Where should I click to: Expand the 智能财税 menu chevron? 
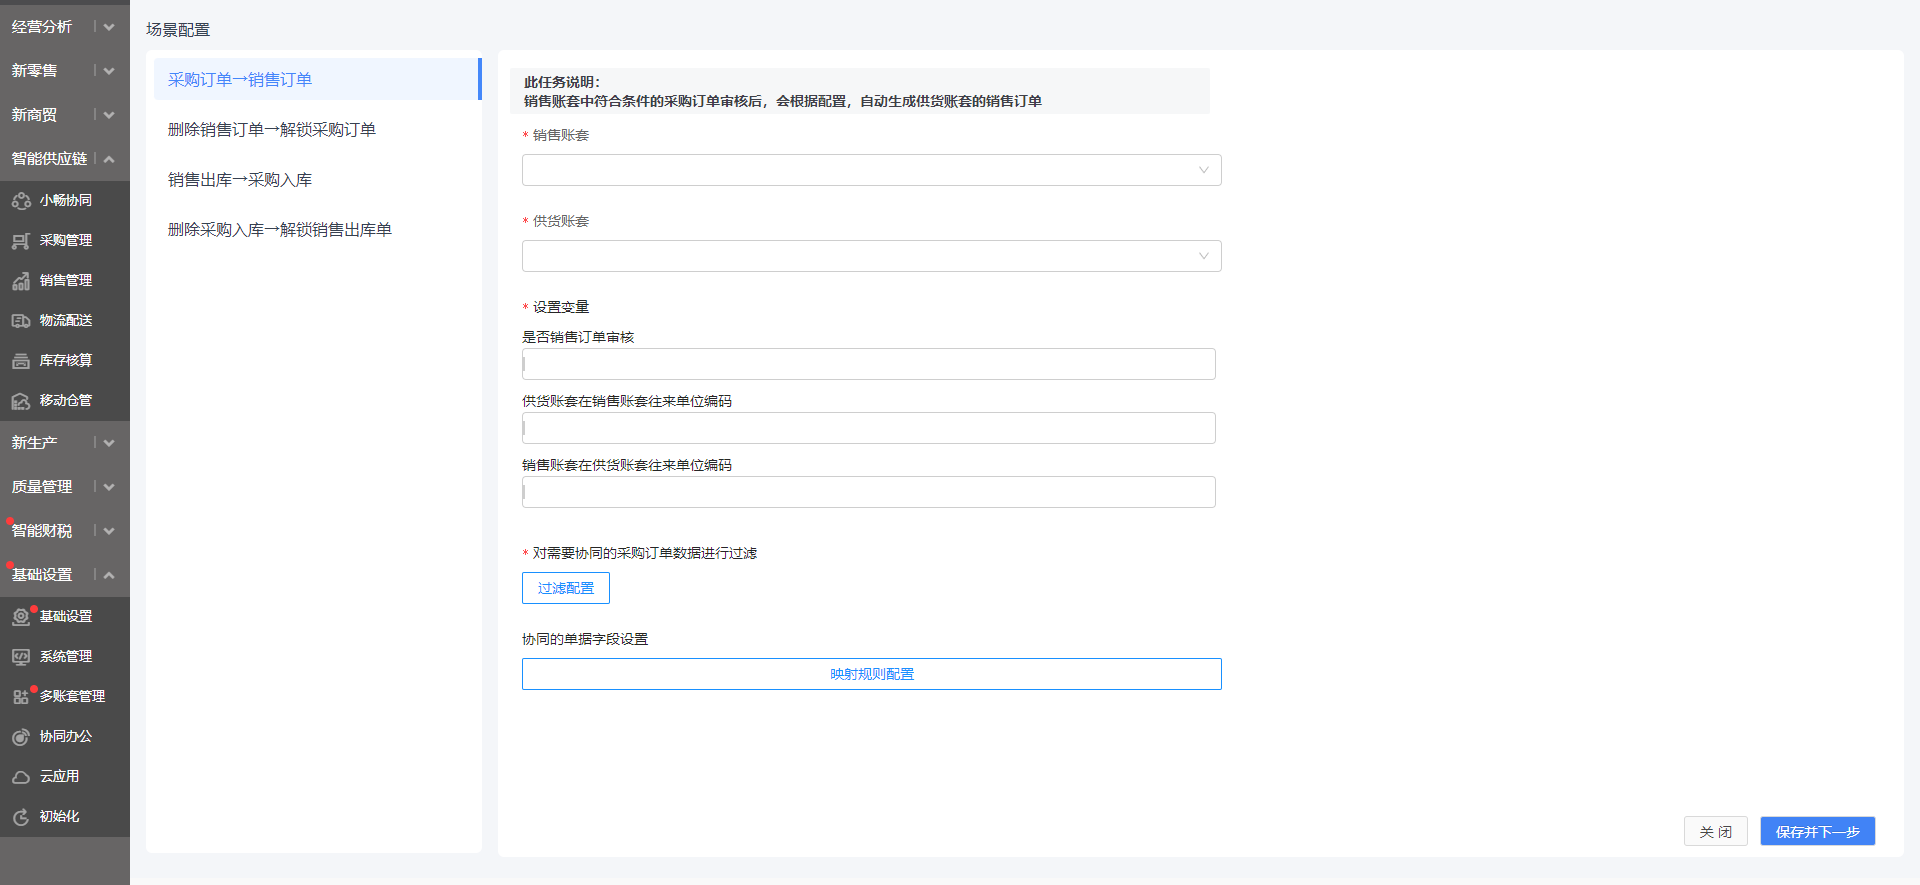coord(109,531)
